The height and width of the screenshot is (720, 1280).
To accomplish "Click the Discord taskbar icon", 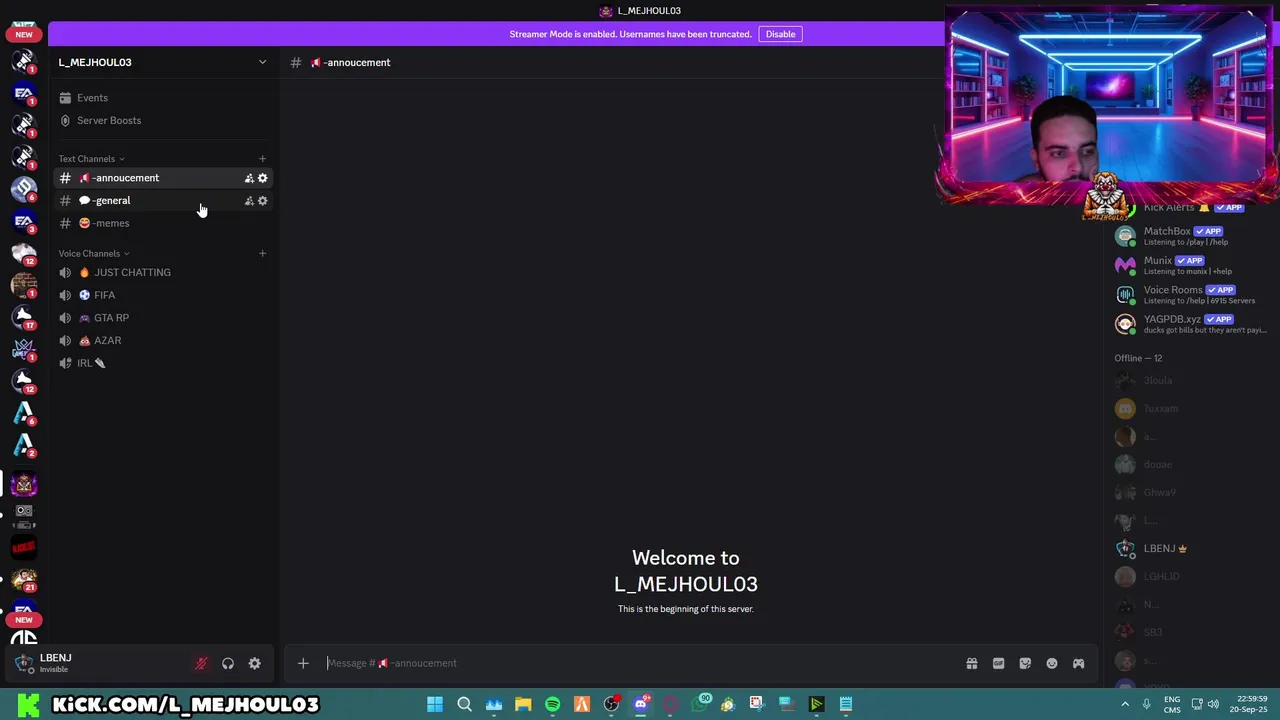I will coord(641,704).
